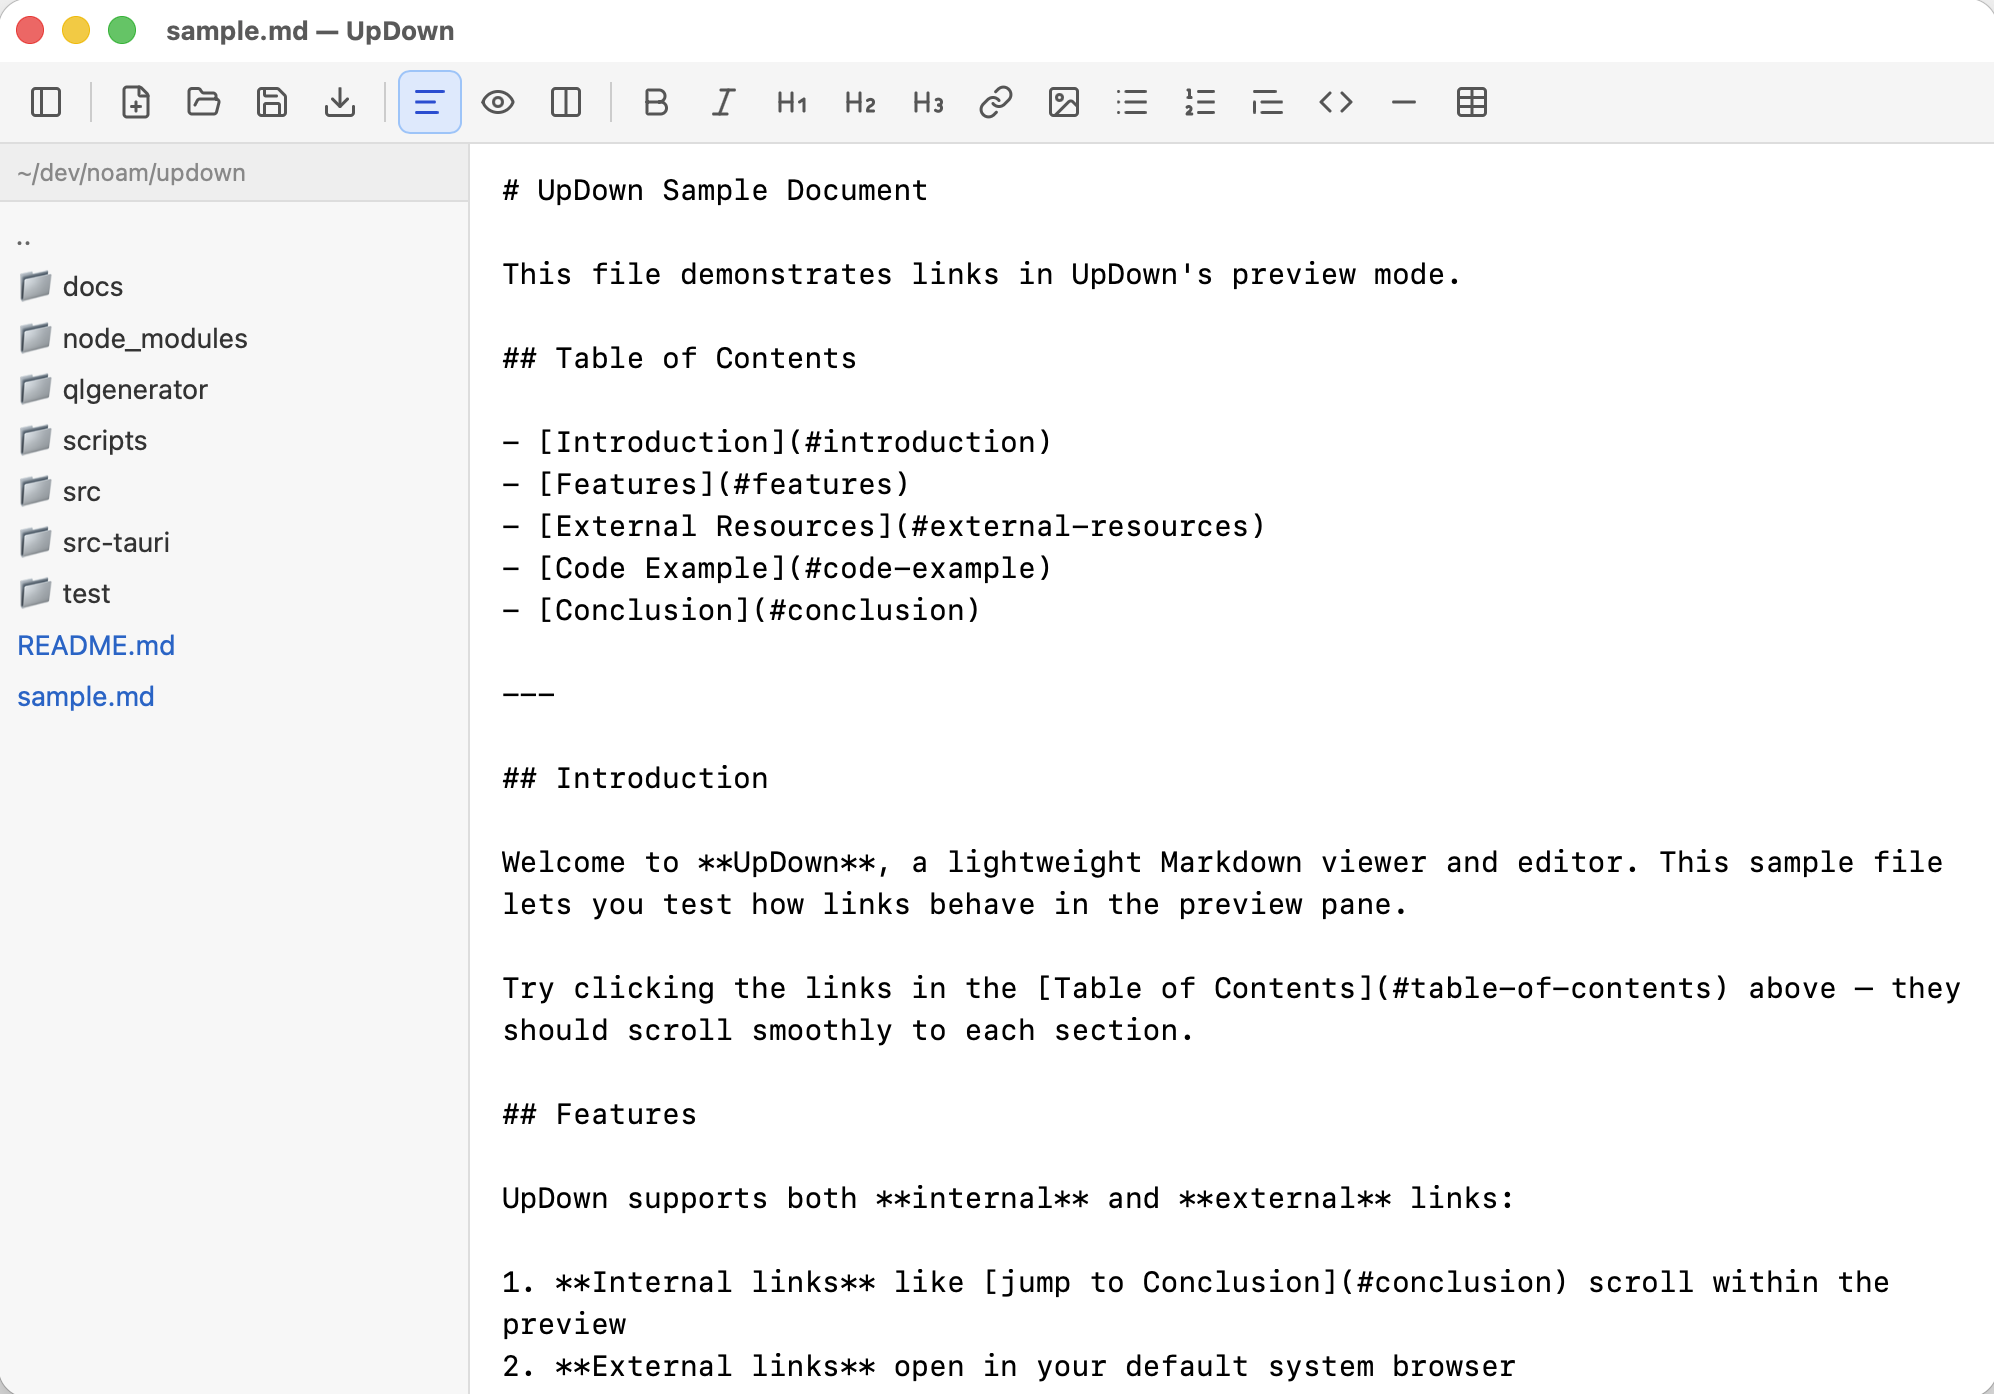Toggle the sidebar panel icon

click(46, 102)
